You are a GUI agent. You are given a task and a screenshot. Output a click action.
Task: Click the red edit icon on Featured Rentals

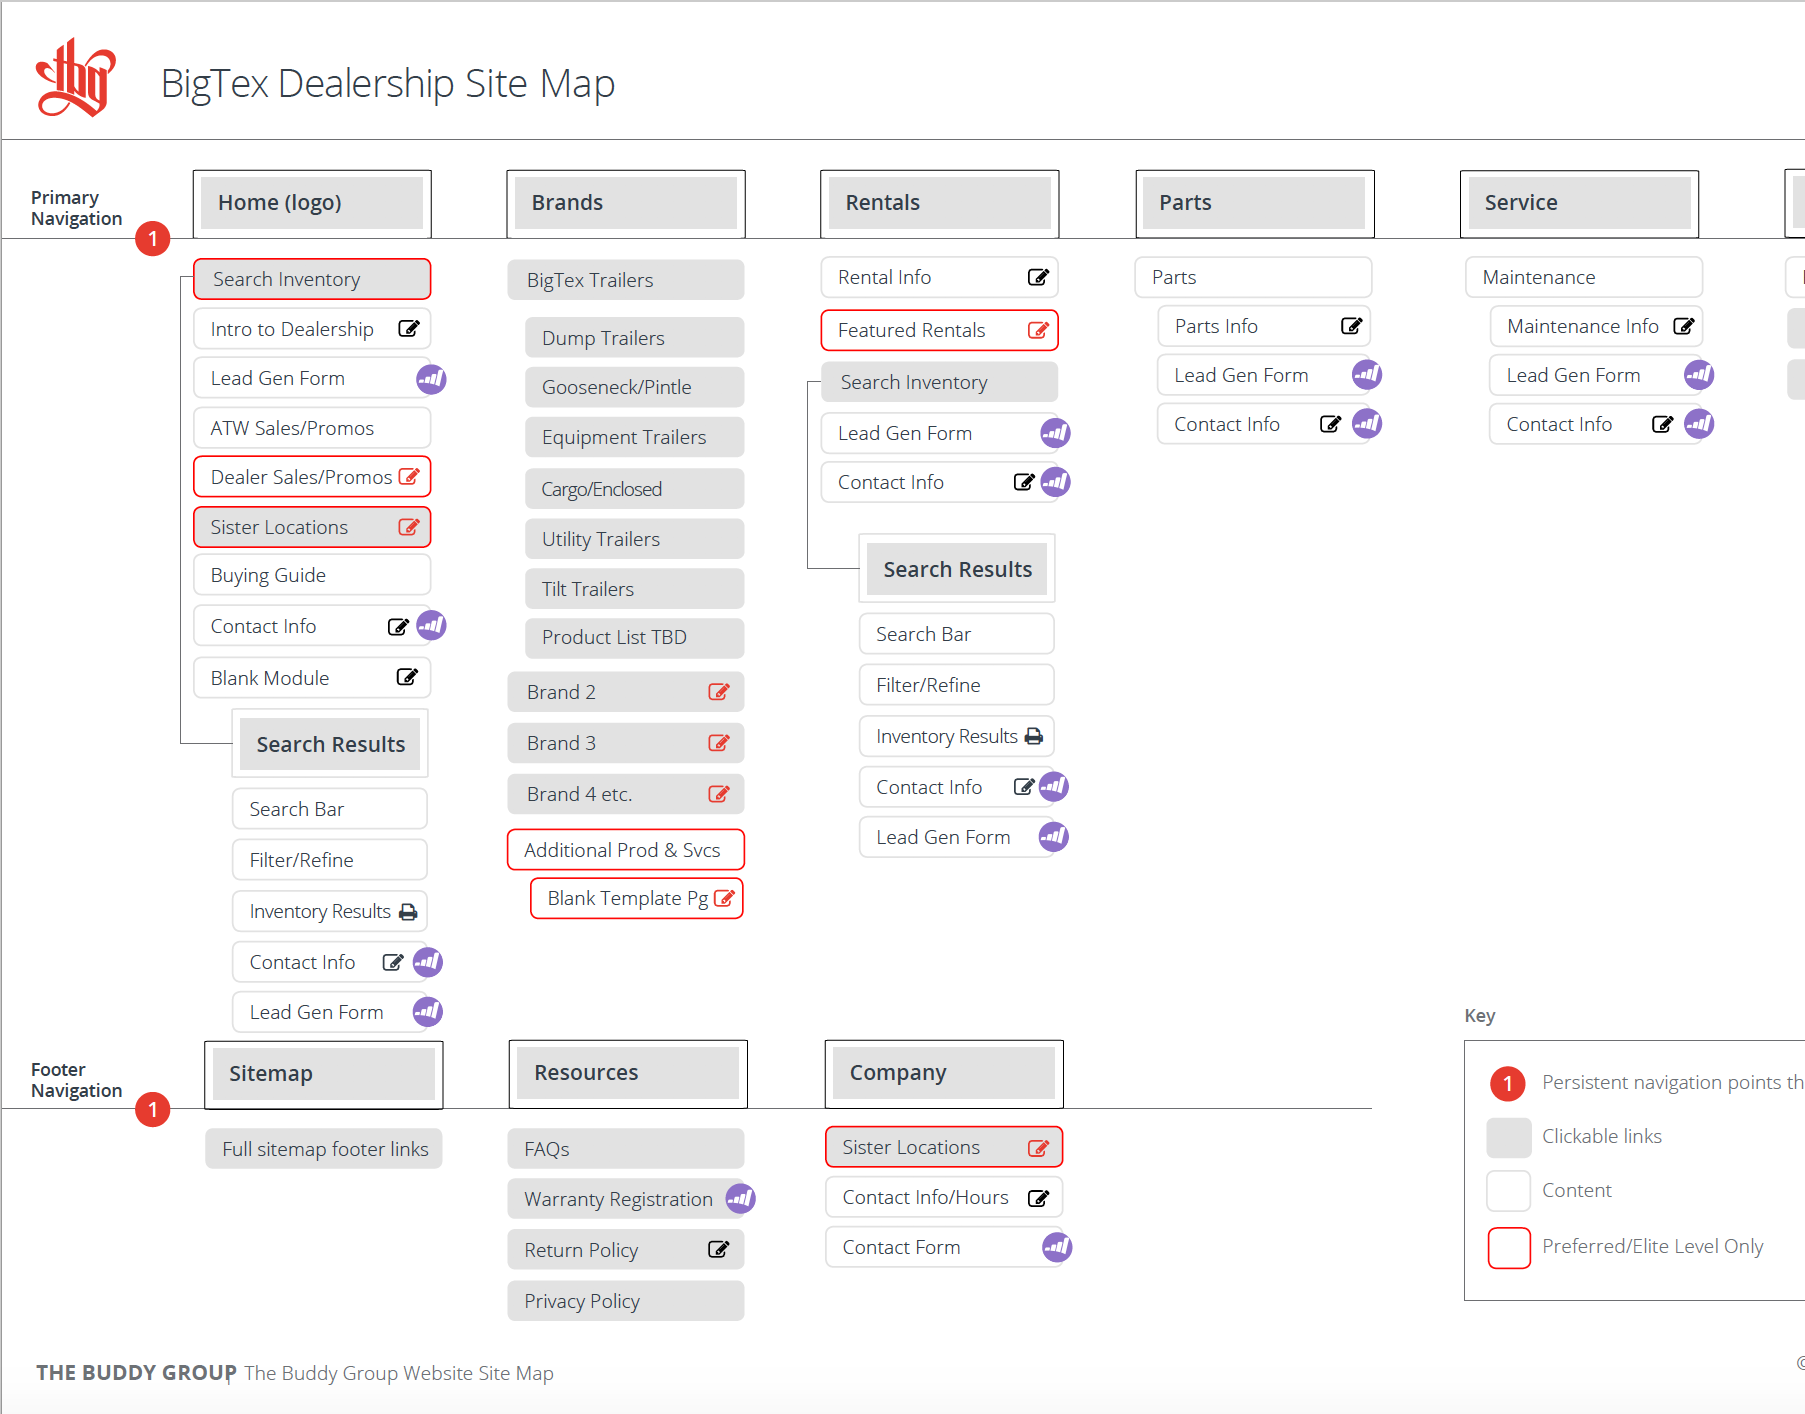[1039, 330]
